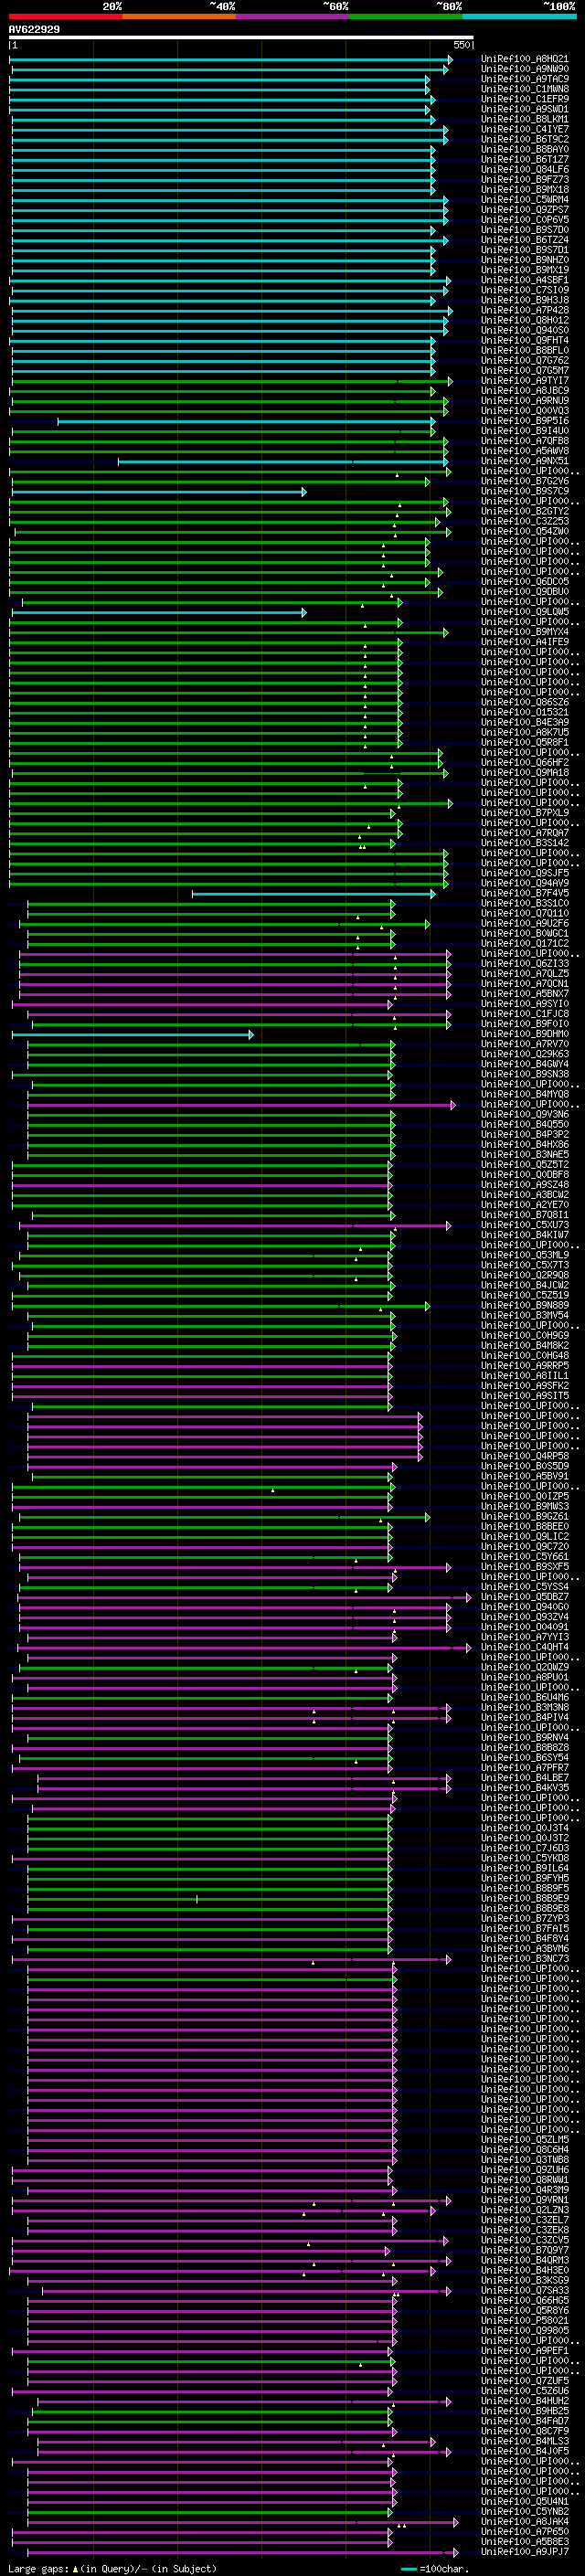Screen dimensions: 585x2576
Task: Select UniRef100_C4QHT4 hit
Action: (525, 1648)
